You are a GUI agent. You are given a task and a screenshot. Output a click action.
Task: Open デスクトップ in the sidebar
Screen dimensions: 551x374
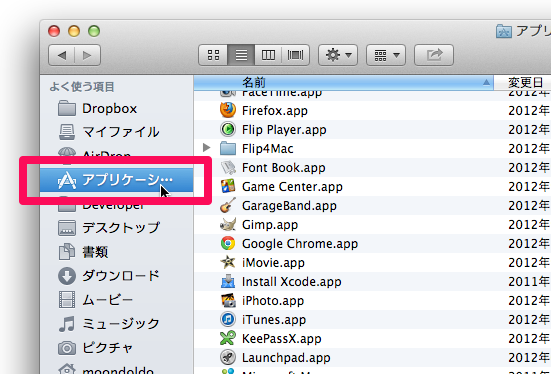click(117, 228)
